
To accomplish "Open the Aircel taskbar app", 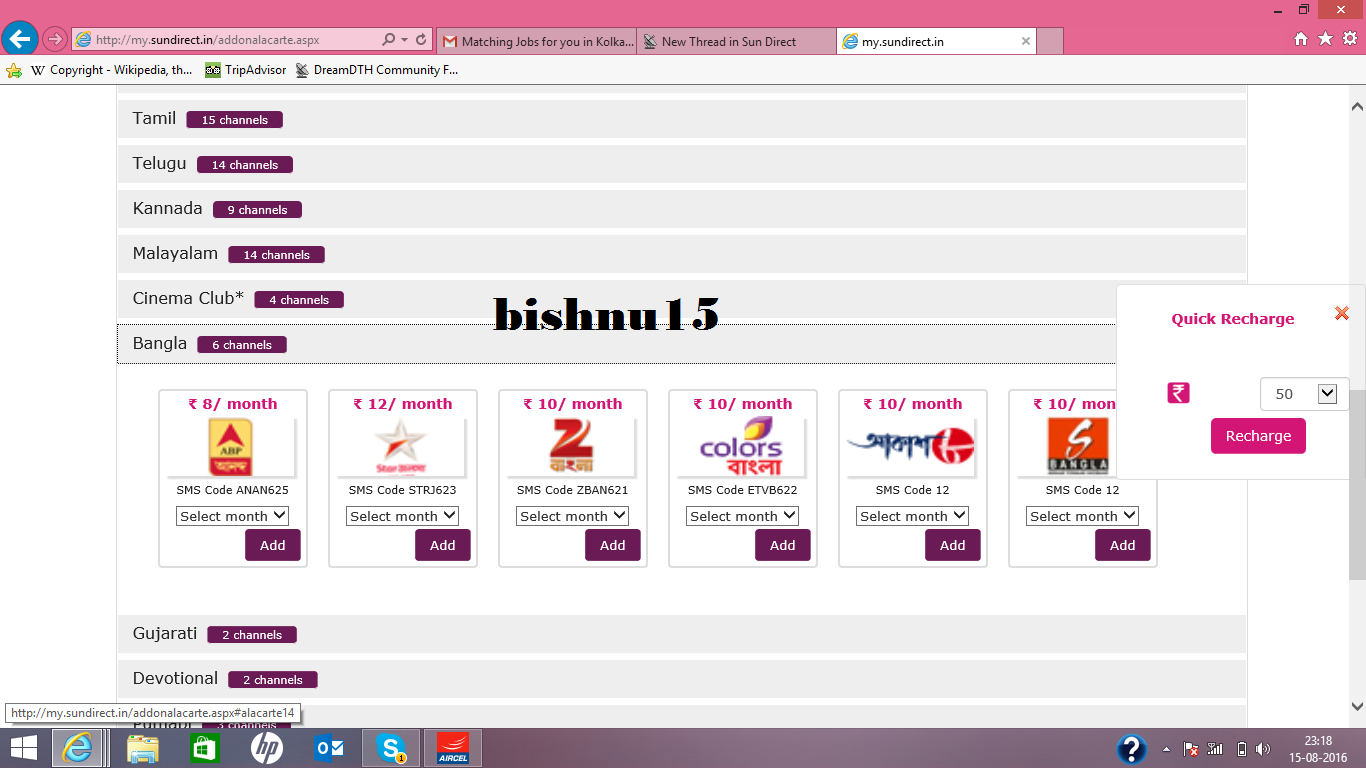I will [x=453, y=748].
